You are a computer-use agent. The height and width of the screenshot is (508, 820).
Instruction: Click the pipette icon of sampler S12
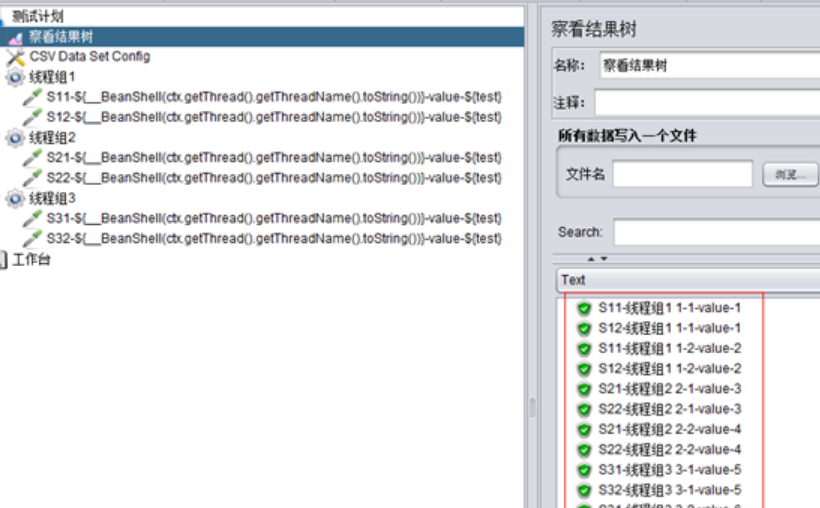[32, 117]
